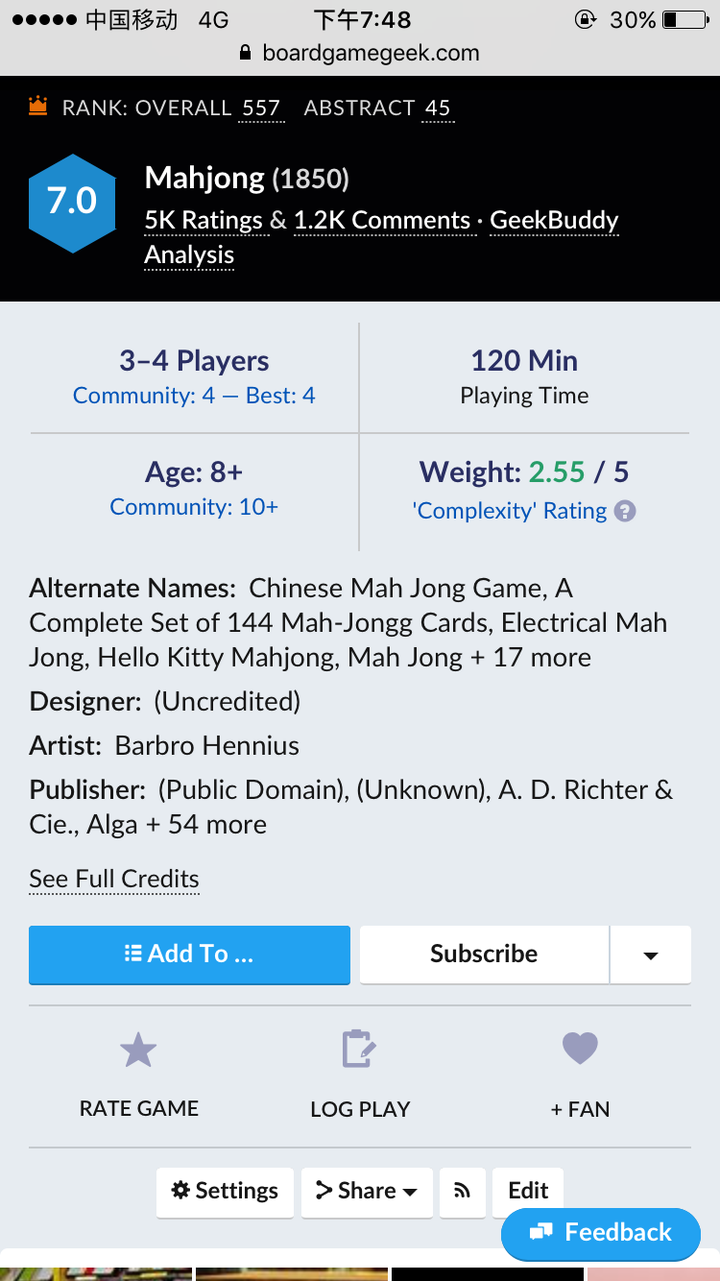Open the Feedback button

coord(600,1233)
